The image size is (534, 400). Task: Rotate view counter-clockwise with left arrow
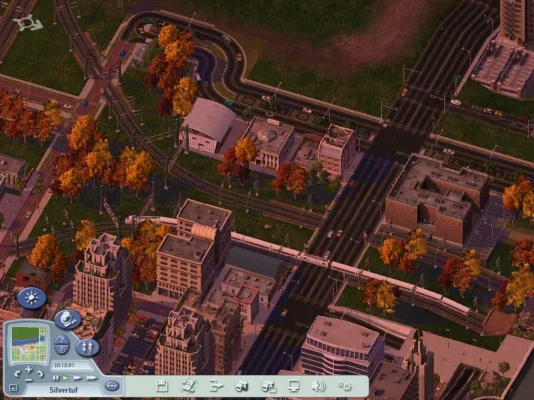[x=17, y=374]
